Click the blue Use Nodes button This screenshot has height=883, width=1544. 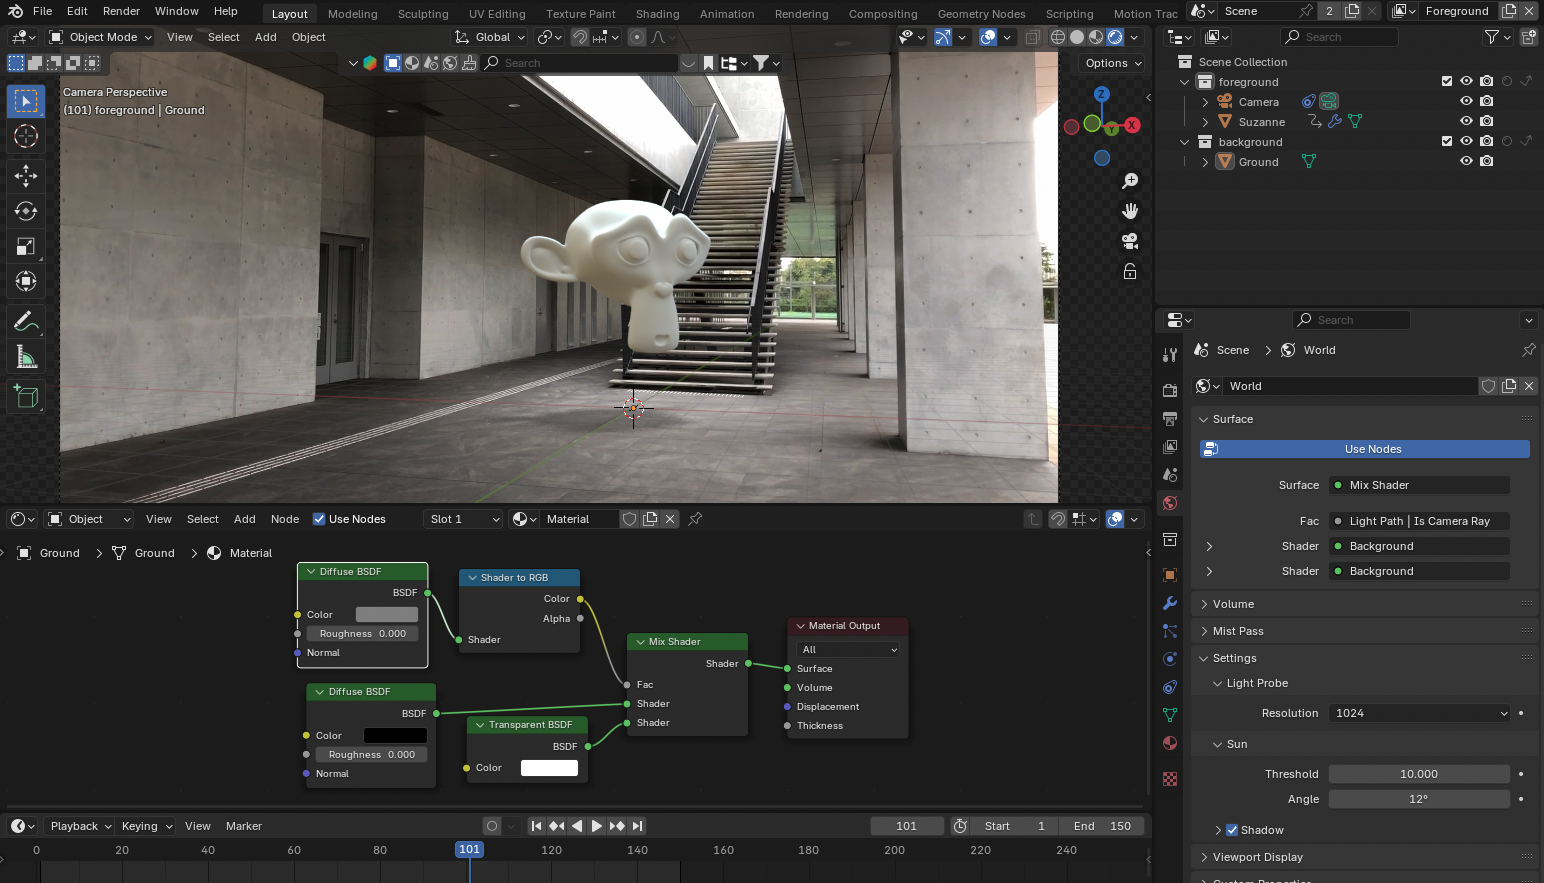1372,449
